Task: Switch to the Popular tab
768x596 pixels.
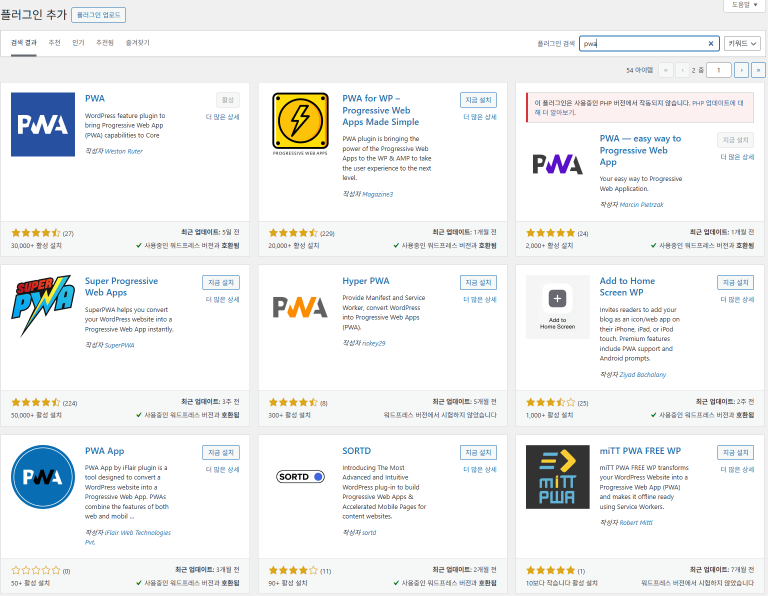Action: [x=78, y=43]
